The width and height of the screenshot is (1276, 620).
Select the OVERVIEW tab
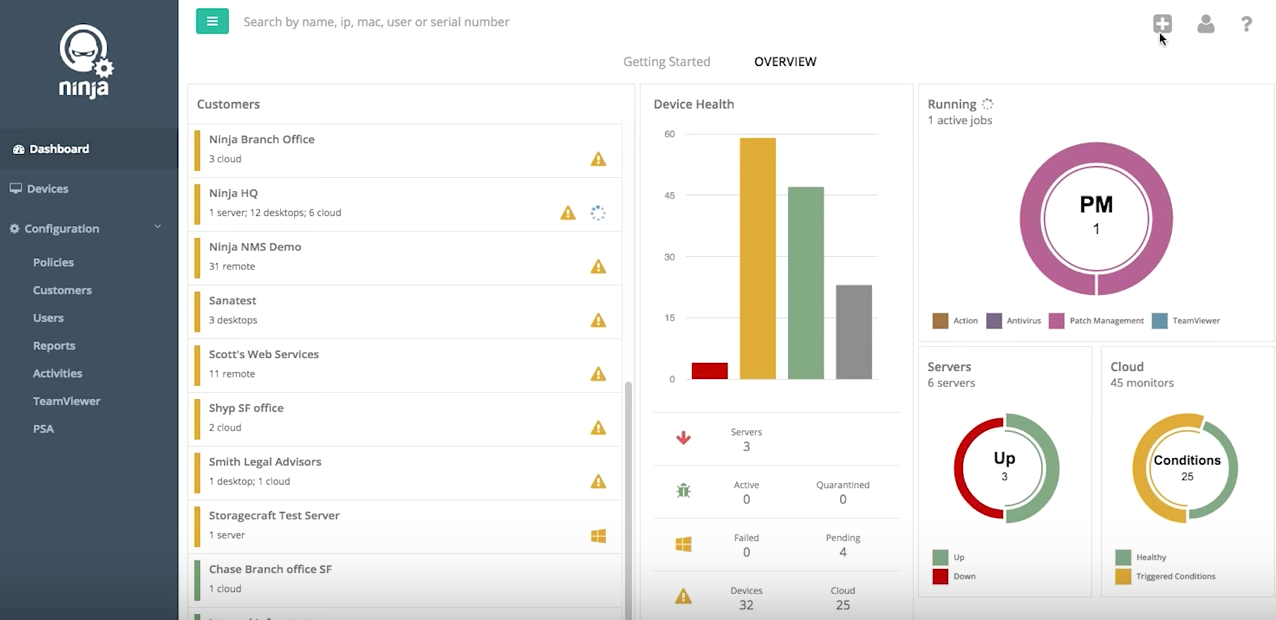785,62
